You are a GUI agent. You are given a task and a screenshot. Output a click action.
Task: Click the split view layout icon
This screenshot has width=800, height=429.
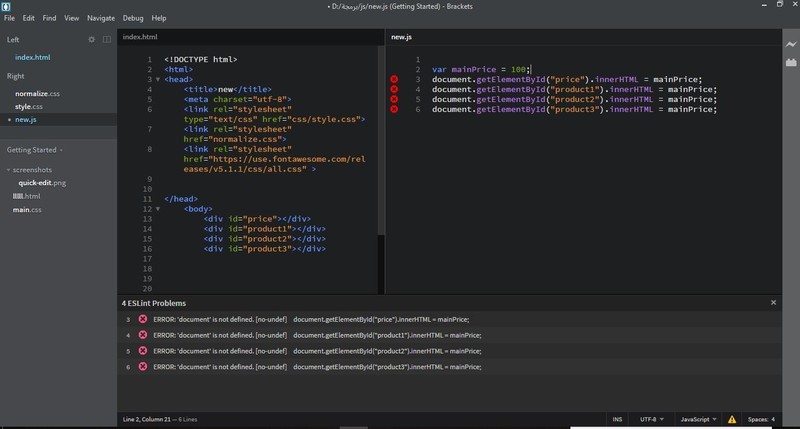[107, 39]
